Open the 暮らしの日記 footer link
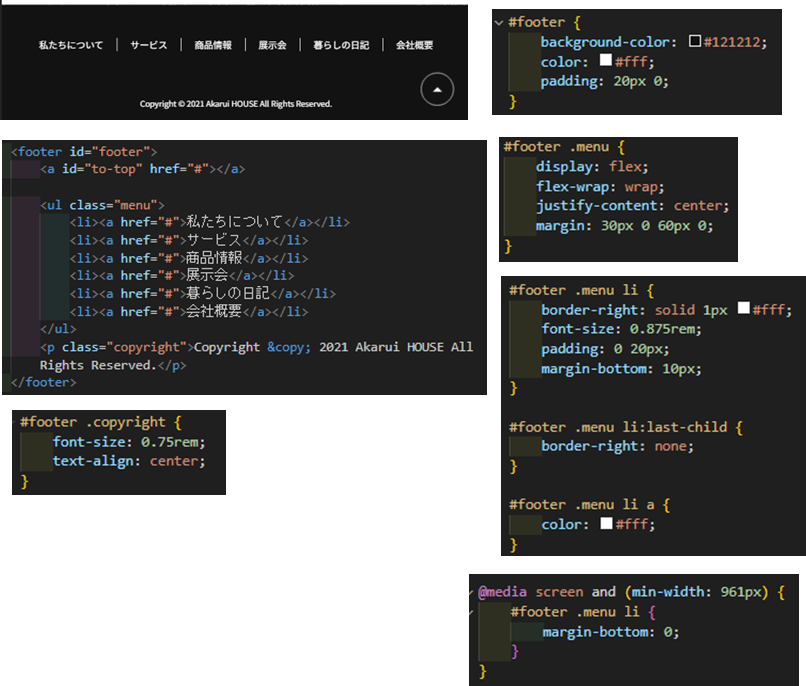 click(341, 45)
